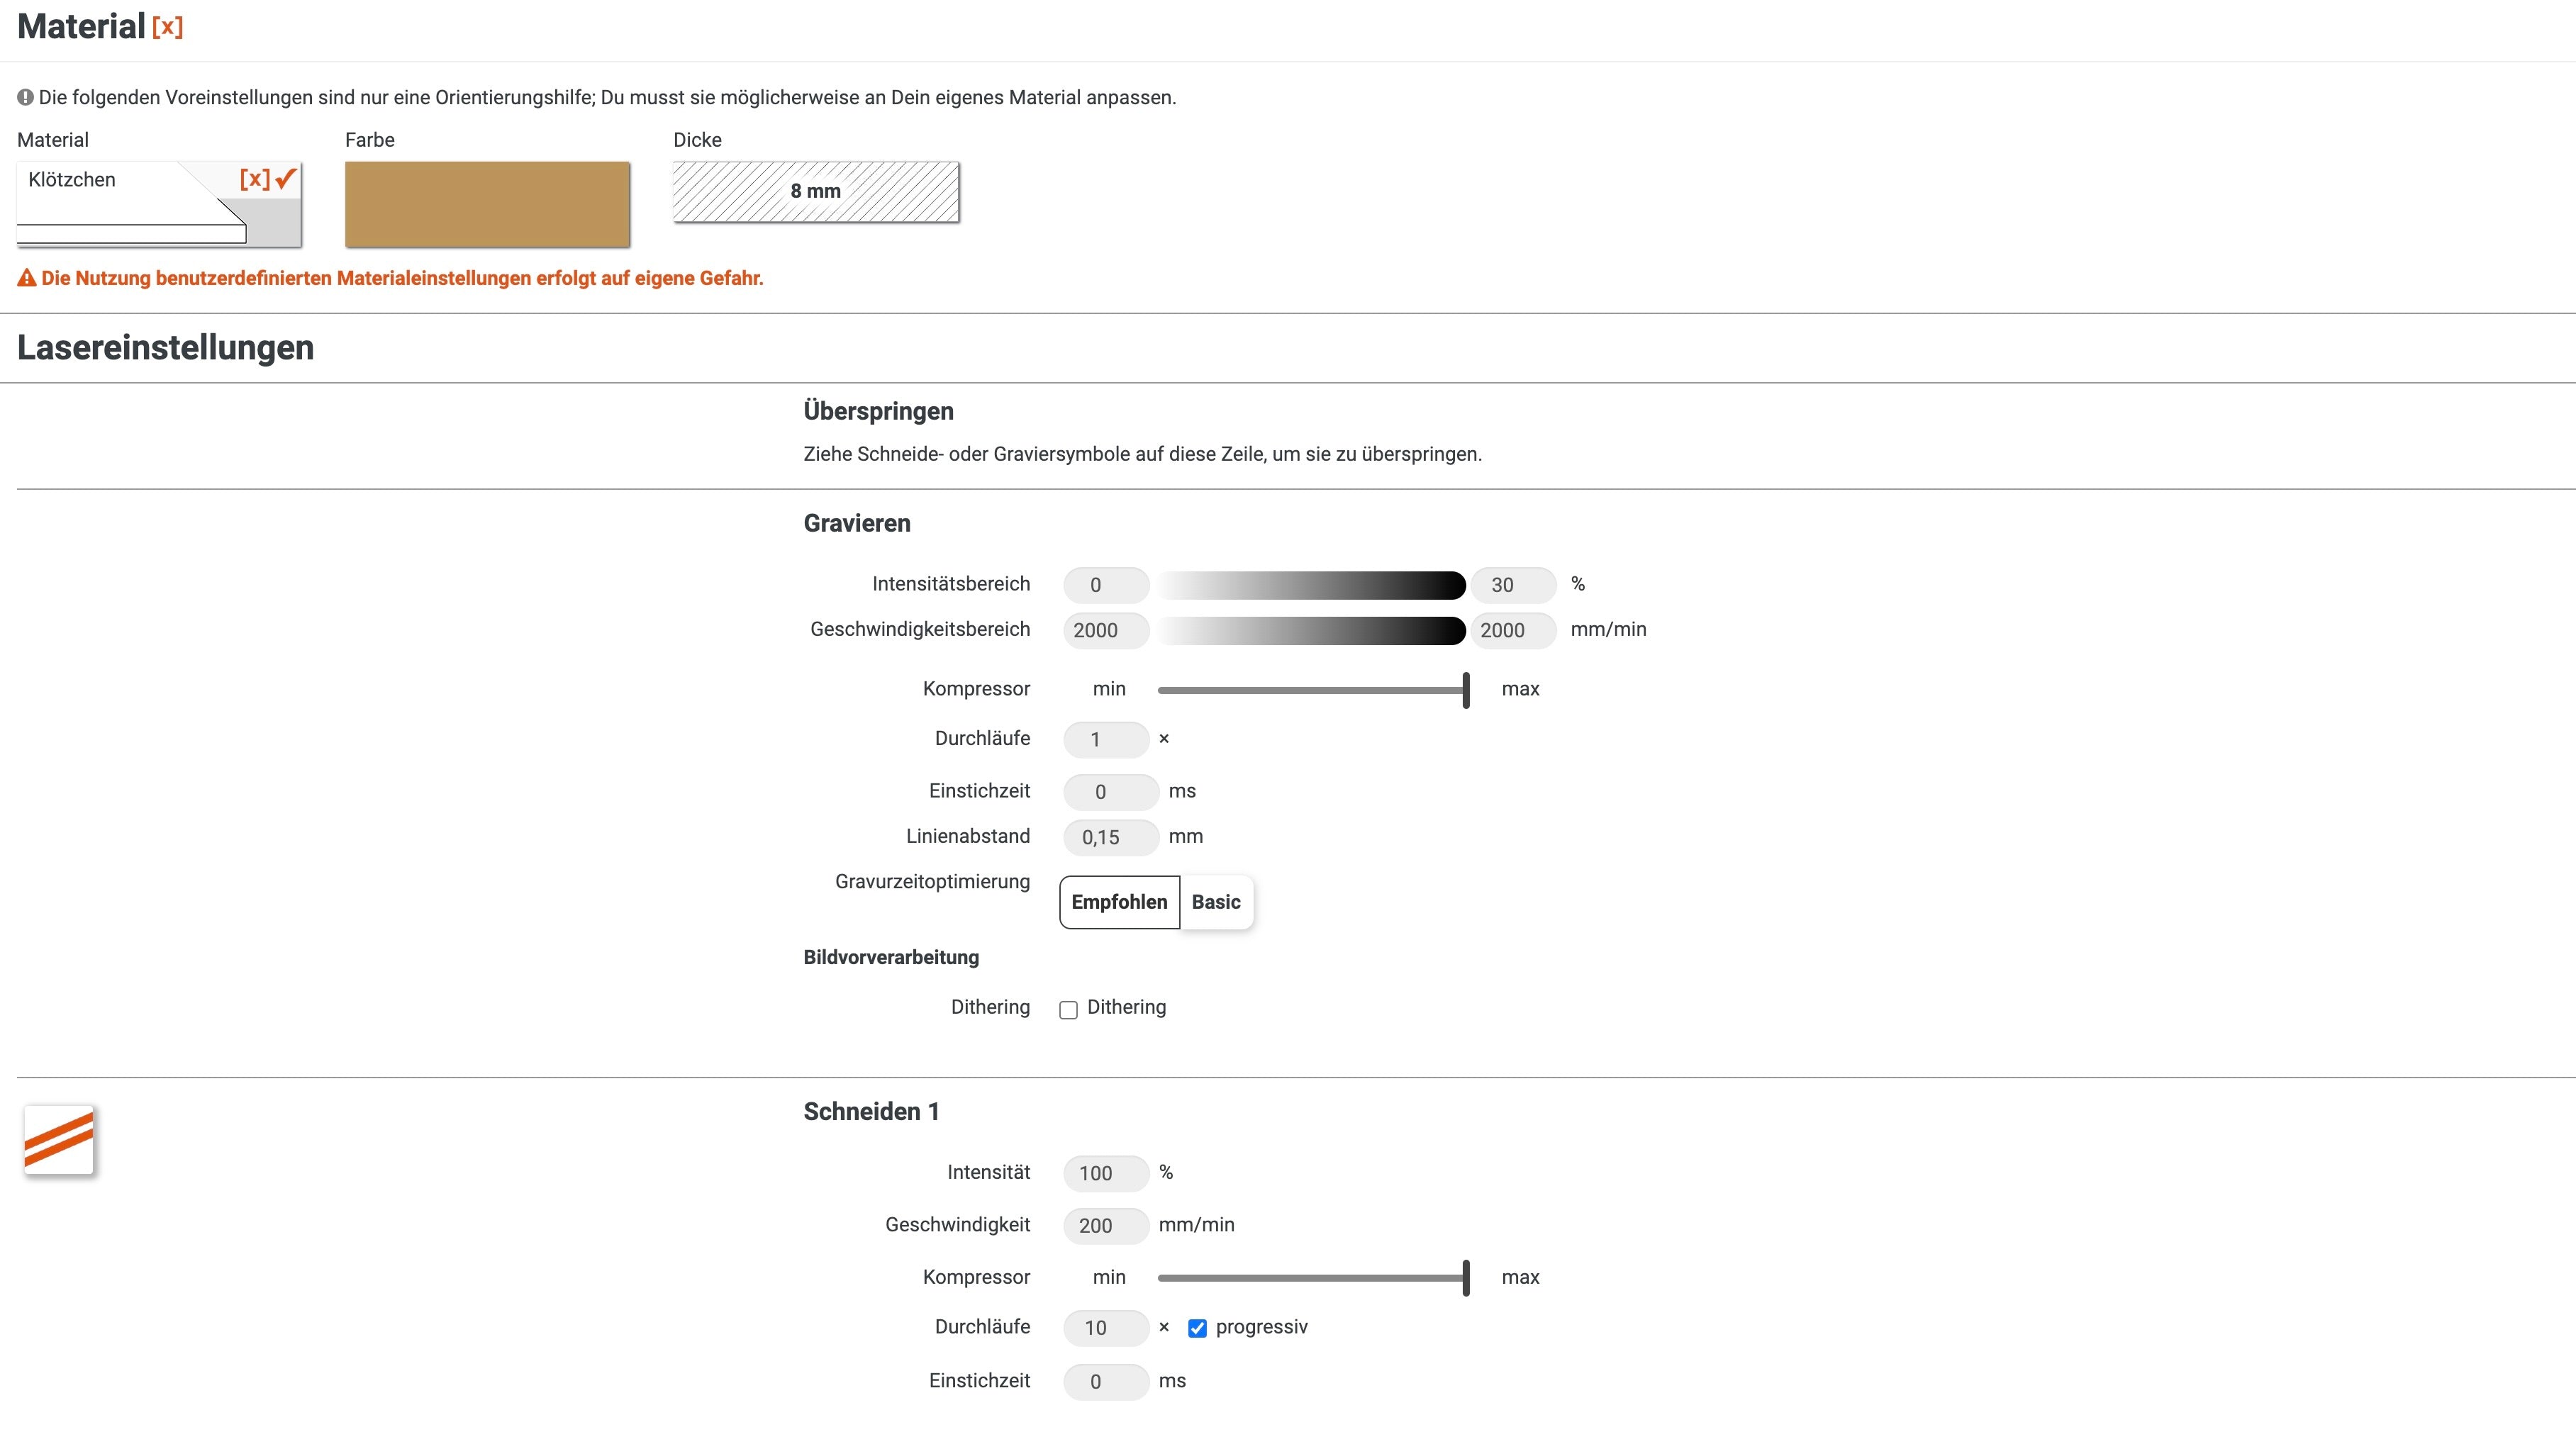
Task: Click the Lasereinstellungen heading
Action: (x=165, y=348)
